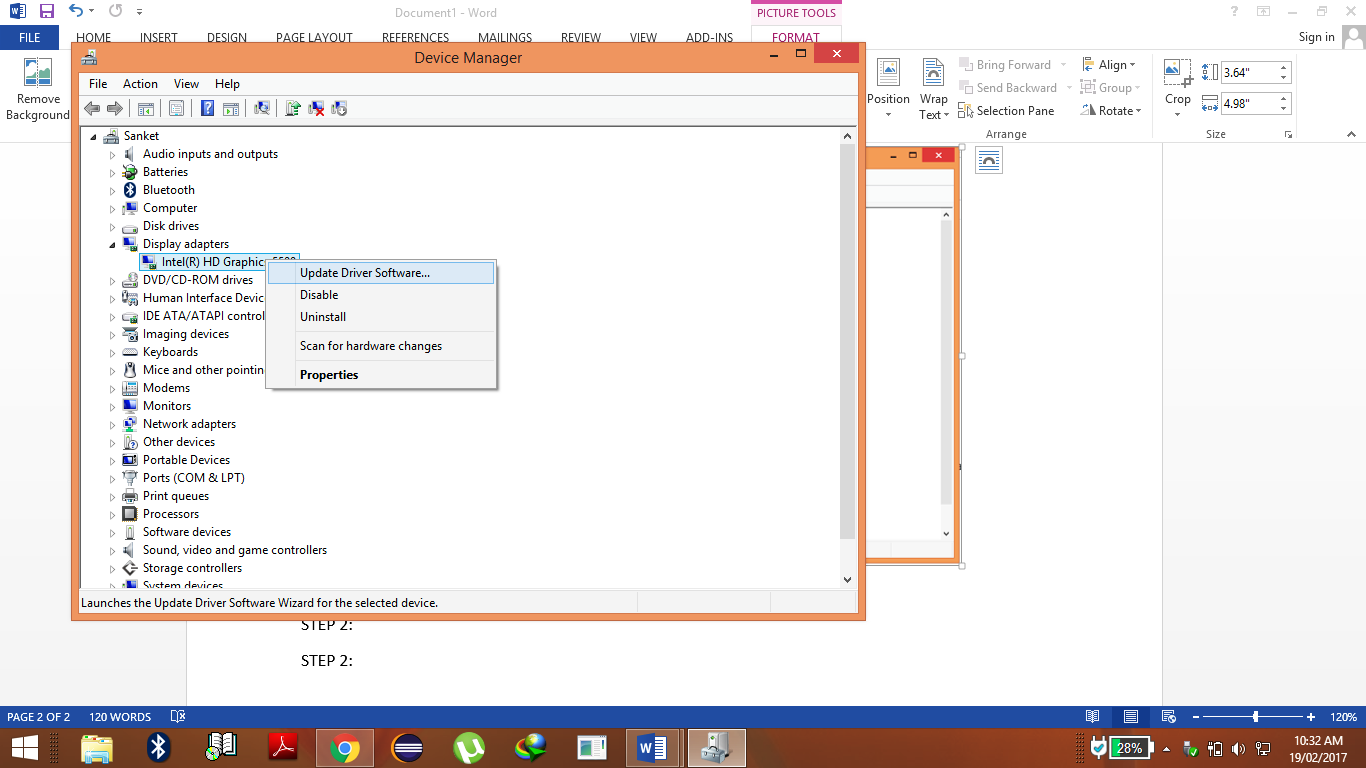The height and width of the screenshot is (768, 1366).
Task: Select the Monitors tree item
Action: pos(167,406)
